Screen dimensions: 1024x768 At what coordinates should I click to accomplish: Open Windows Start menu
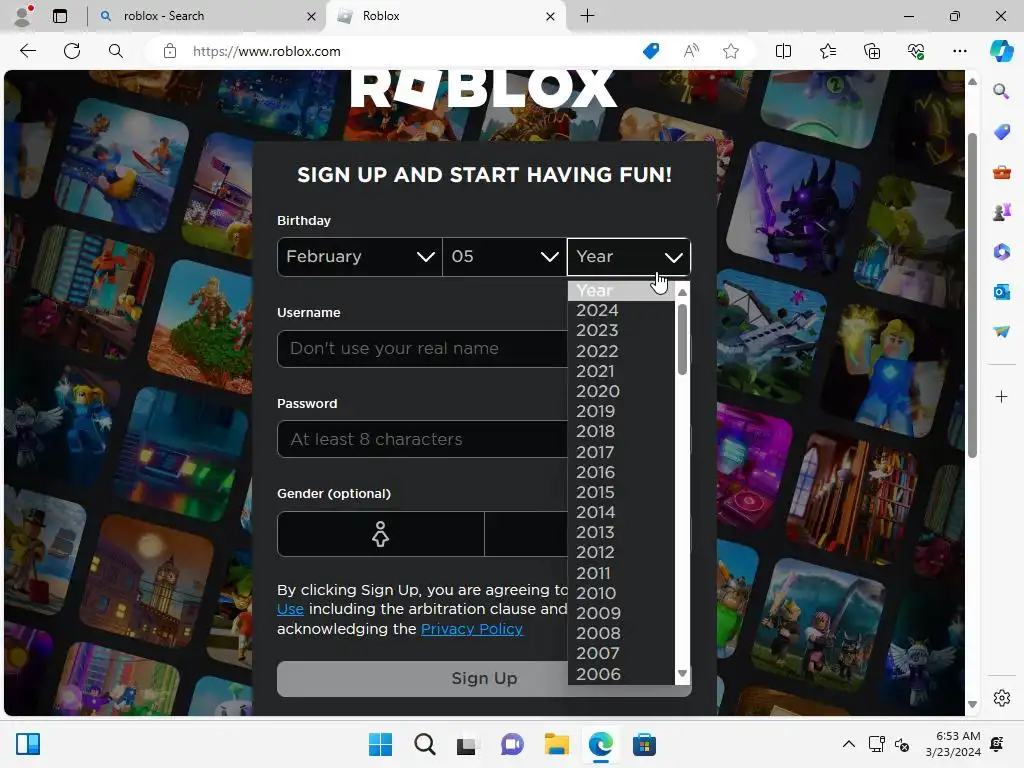381,744
